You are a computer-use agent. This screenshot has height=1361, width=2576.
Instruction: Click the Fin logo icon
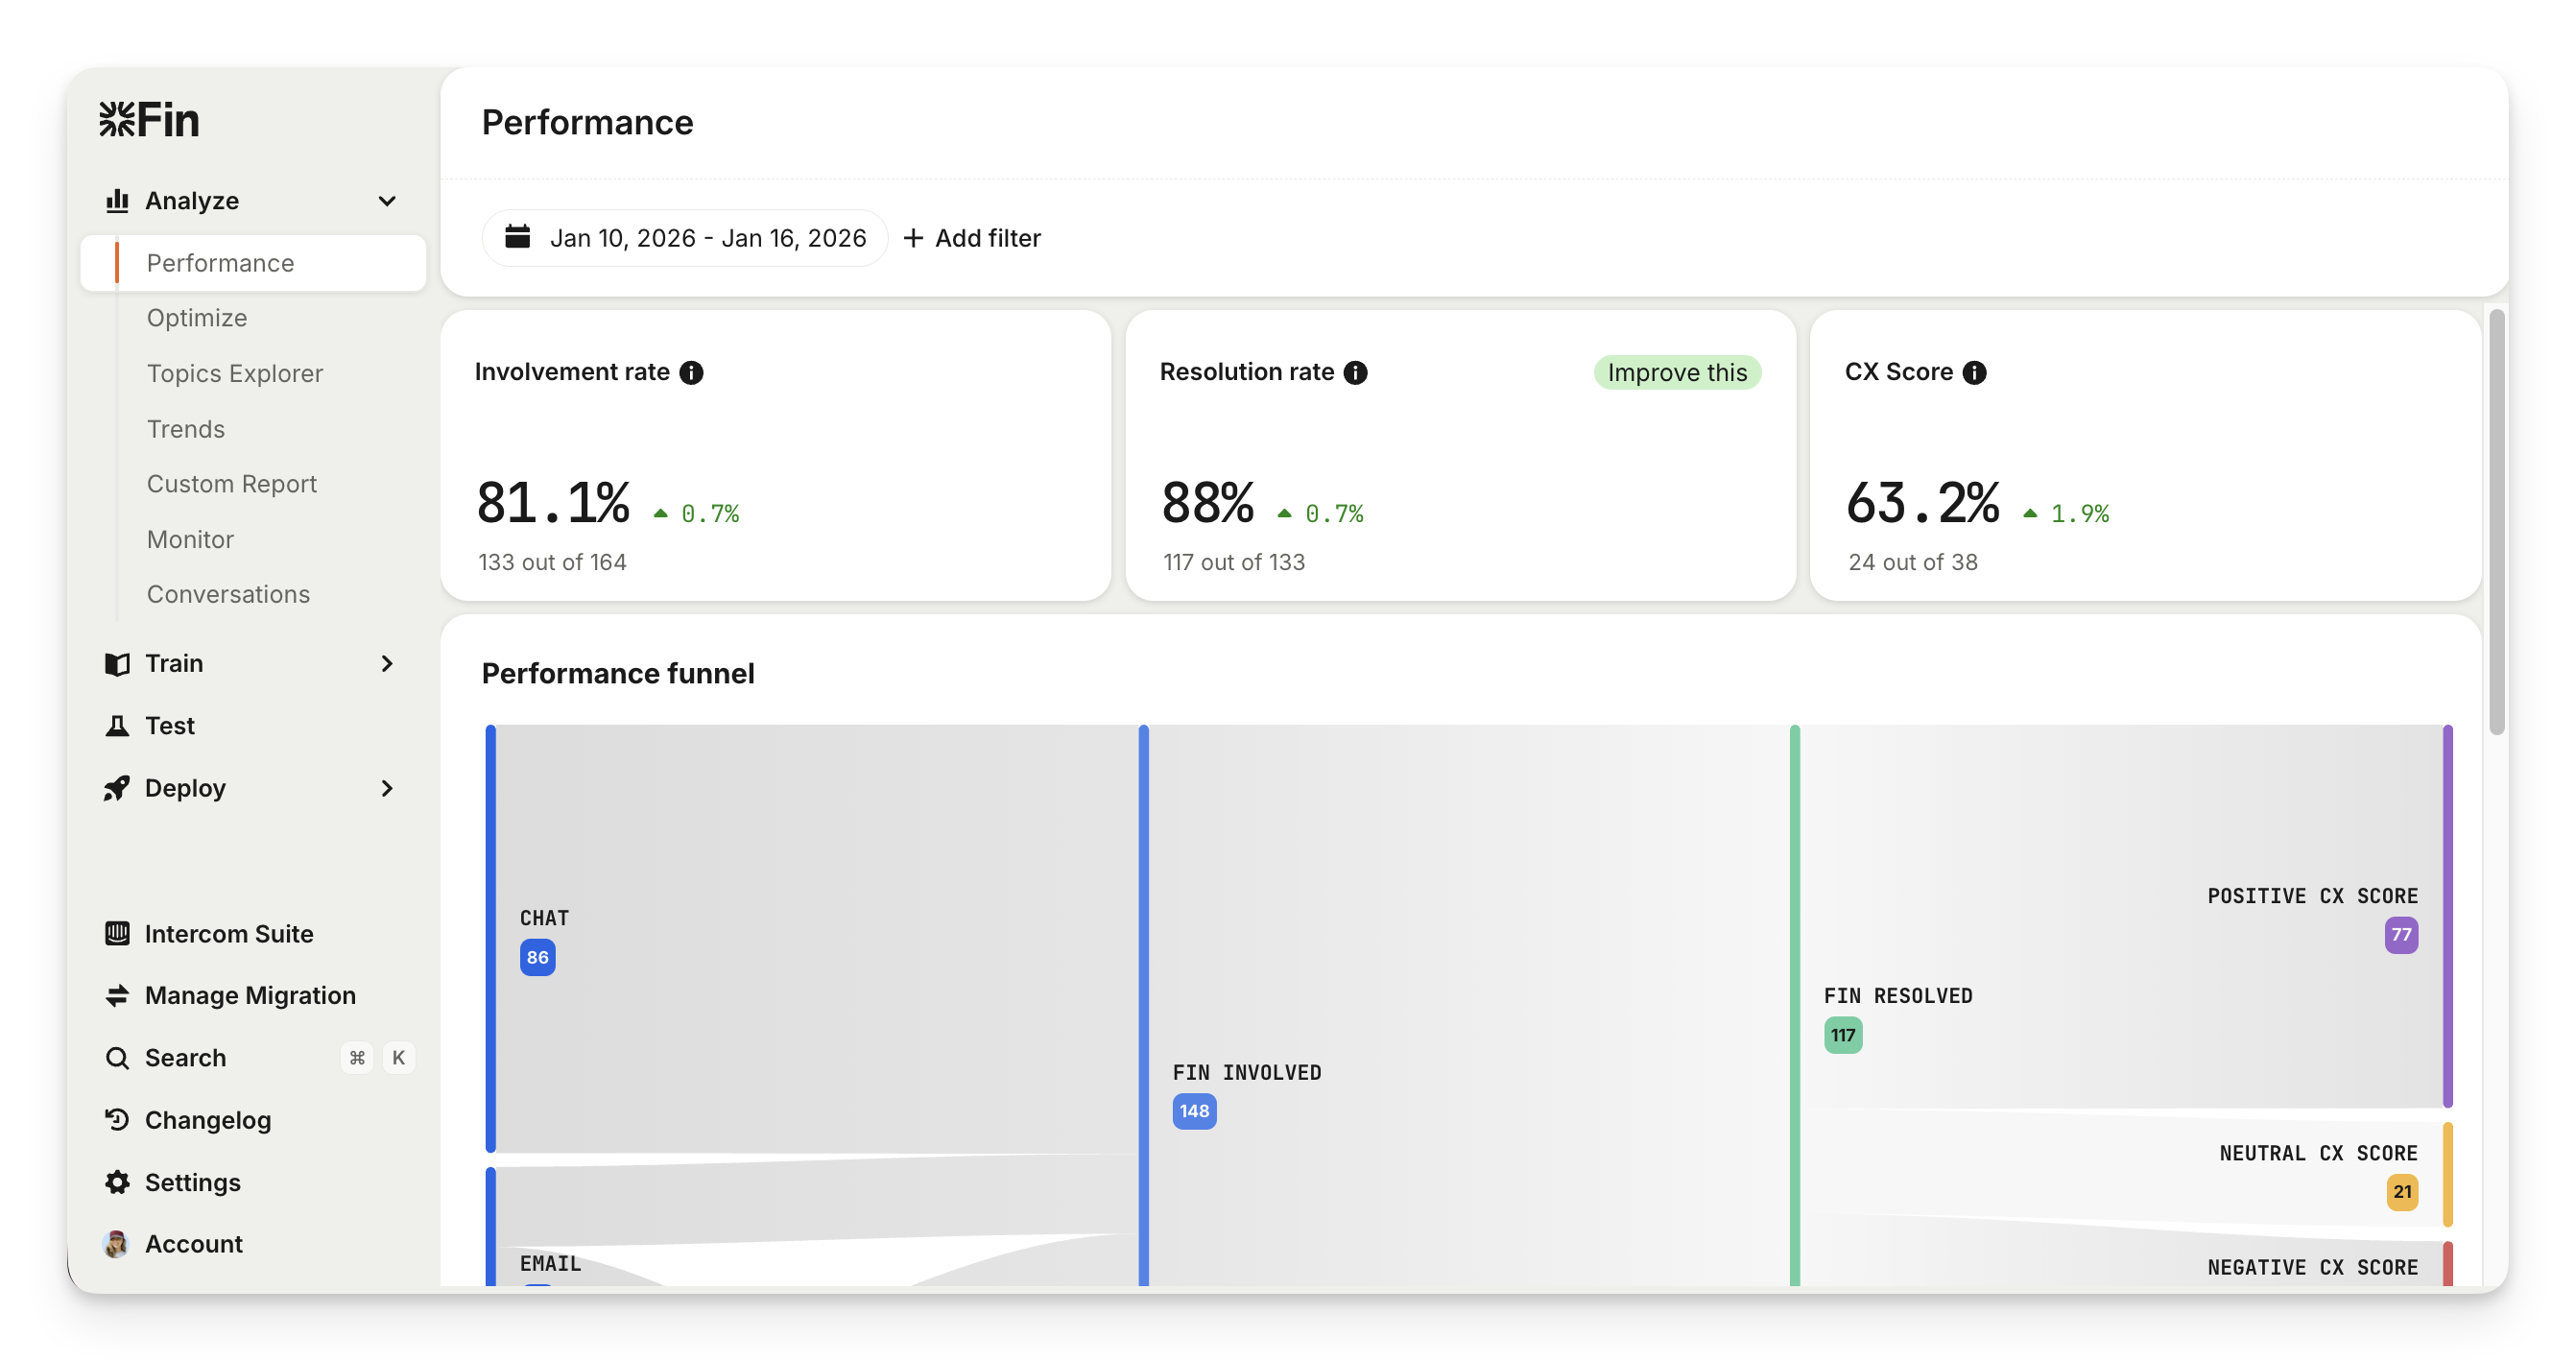(x=117, y=119)
